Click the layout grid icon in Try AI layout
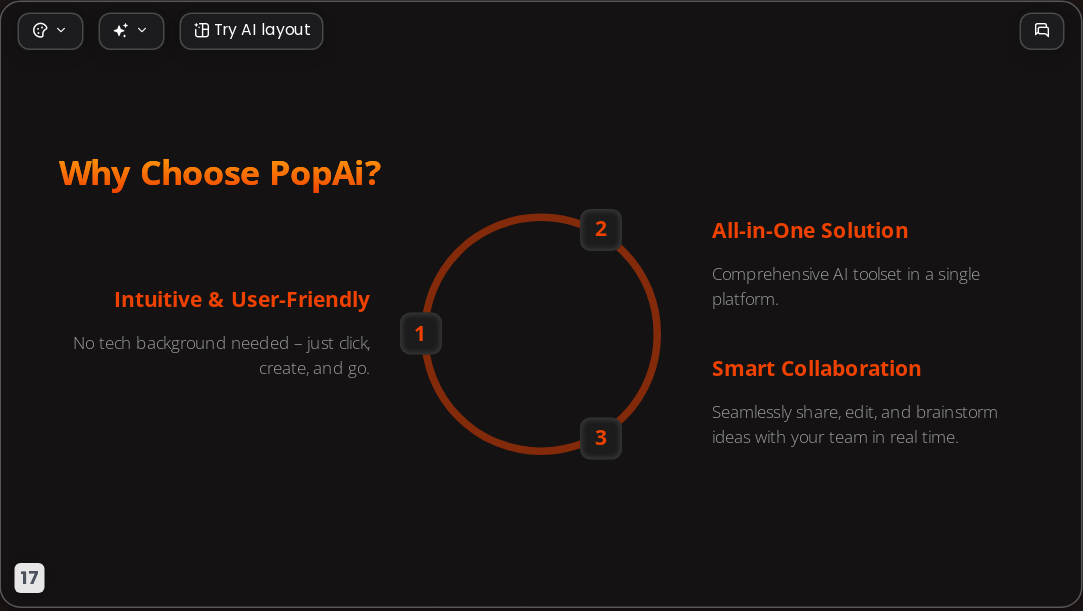 [201, 30]
